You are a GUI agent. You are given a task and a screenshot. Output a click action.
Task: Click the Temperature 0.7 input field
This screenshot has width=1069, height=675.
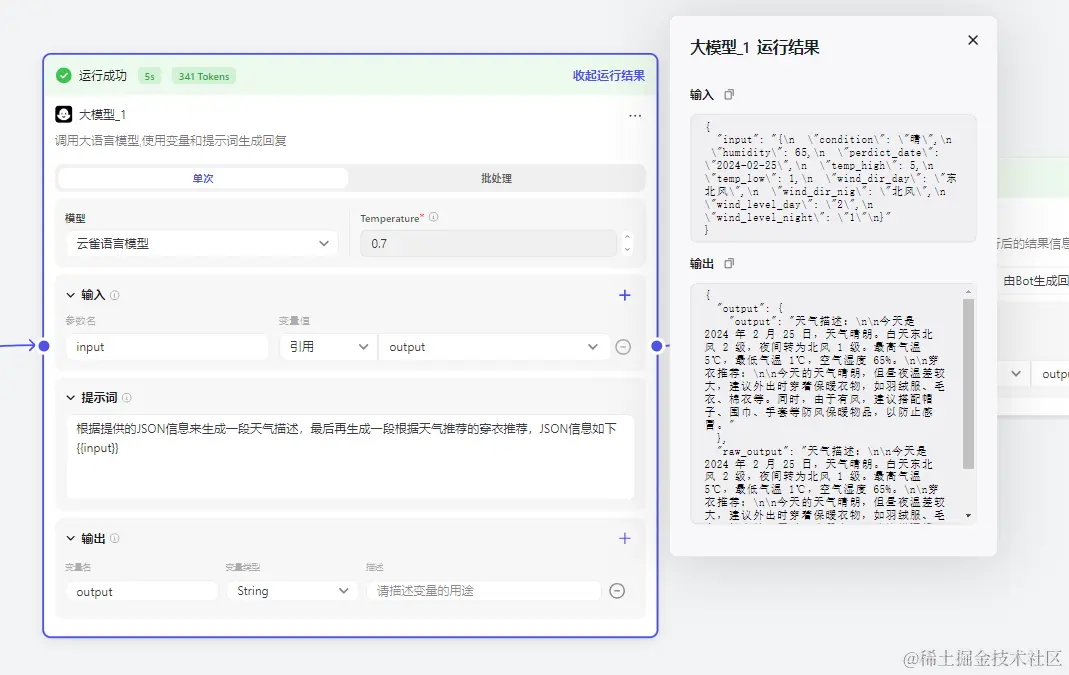click(489, 243)
